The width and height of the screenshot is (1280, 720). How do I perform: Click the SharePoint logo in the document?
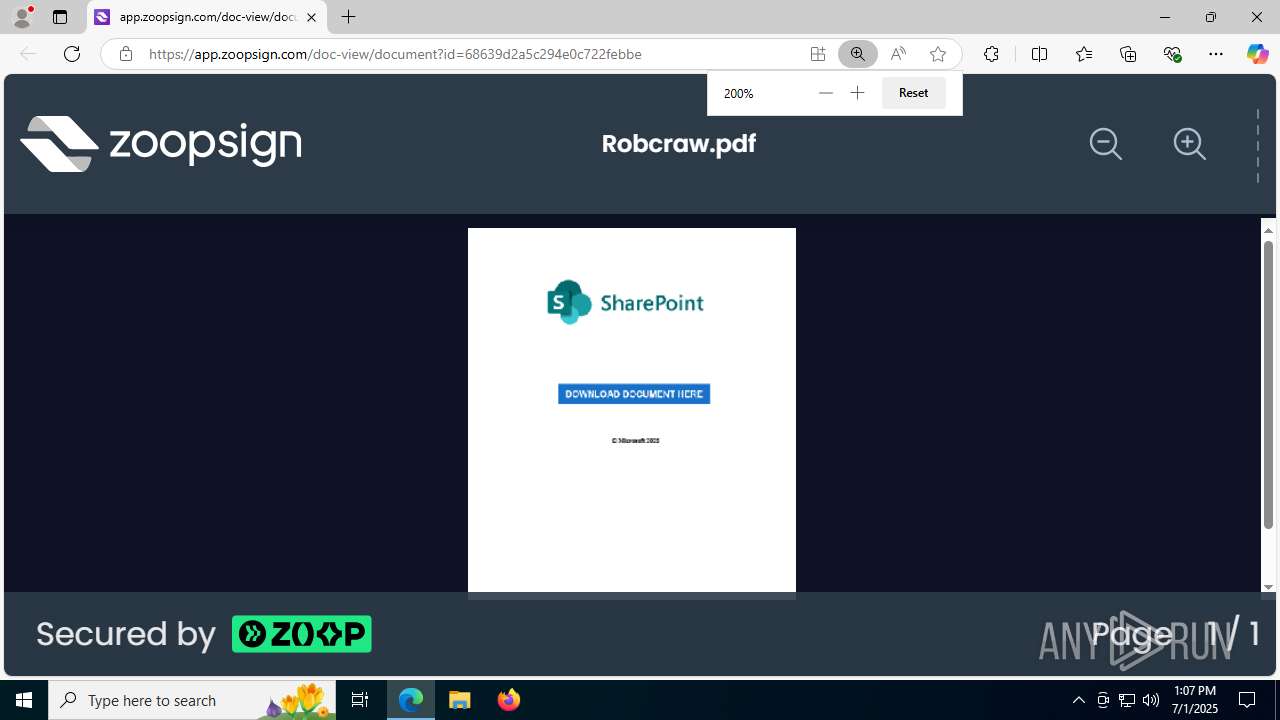coord(625,302)
